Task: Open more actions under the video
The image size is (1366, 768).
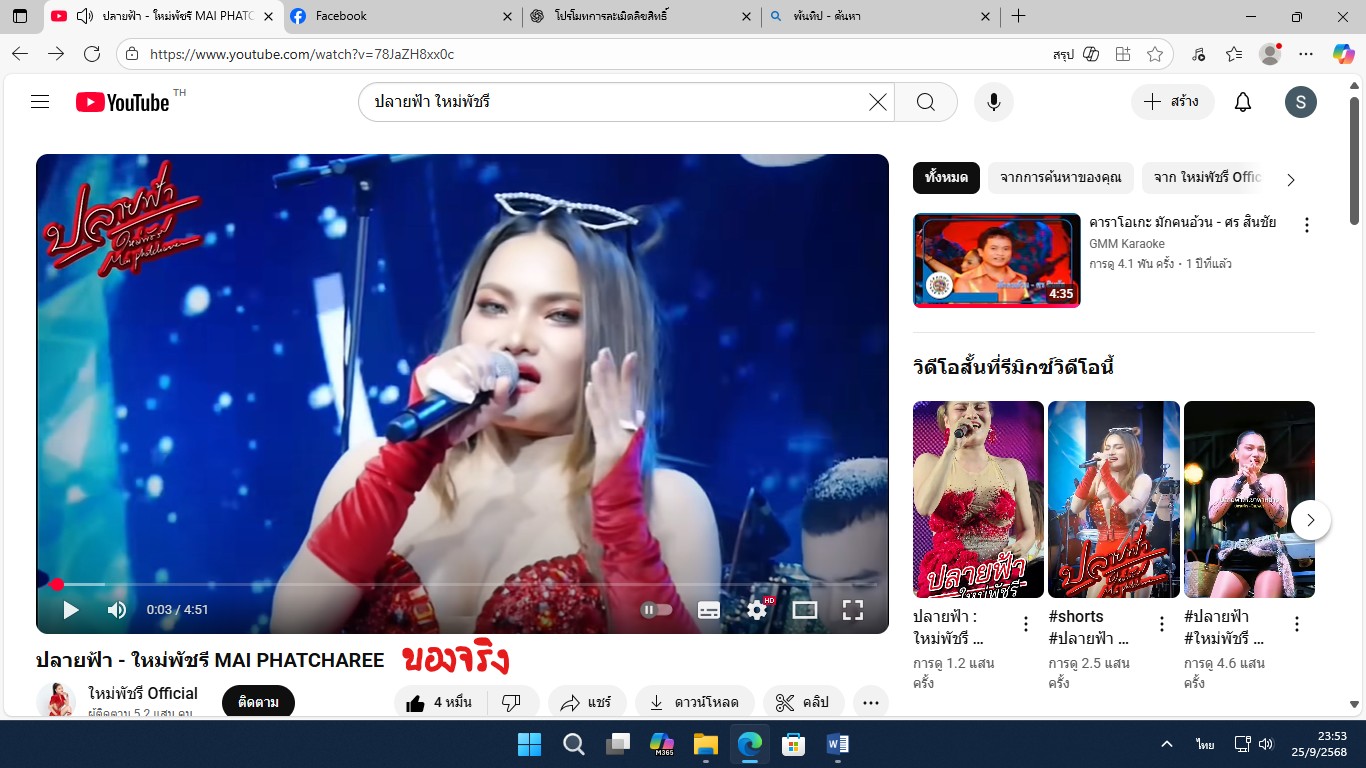Action: 871,703
